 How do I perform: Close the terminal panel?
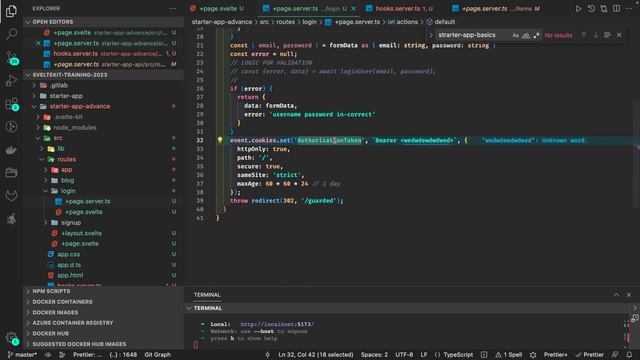point(629,295)
